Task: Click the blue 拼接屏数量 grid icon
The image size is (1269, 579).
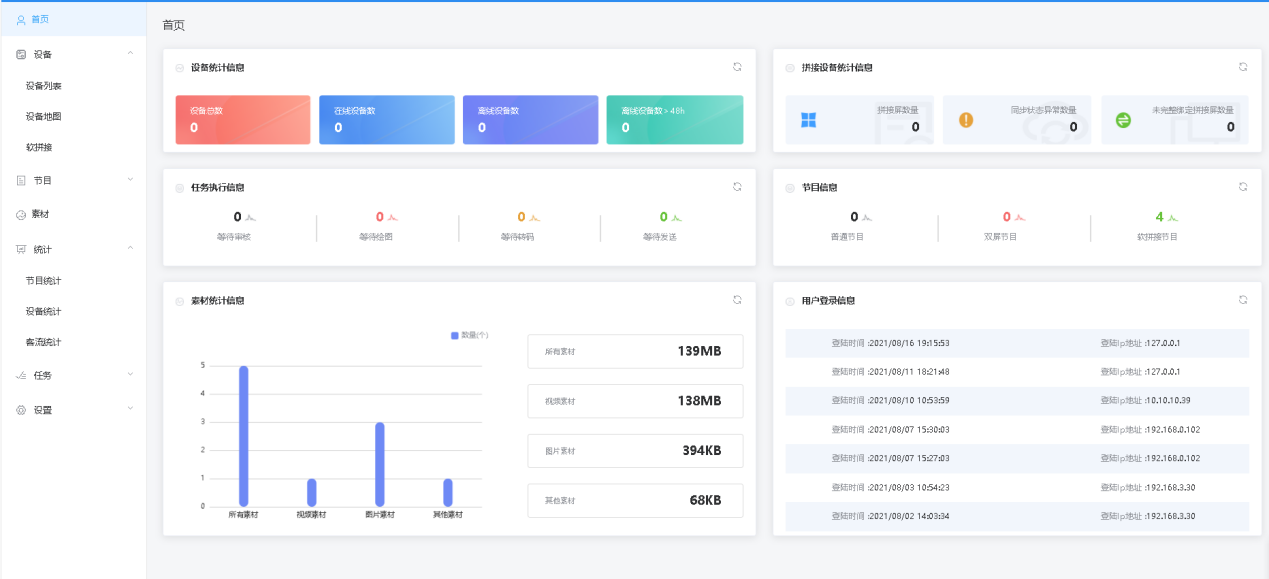Action: pyautogui.click(x=809, y=120)
